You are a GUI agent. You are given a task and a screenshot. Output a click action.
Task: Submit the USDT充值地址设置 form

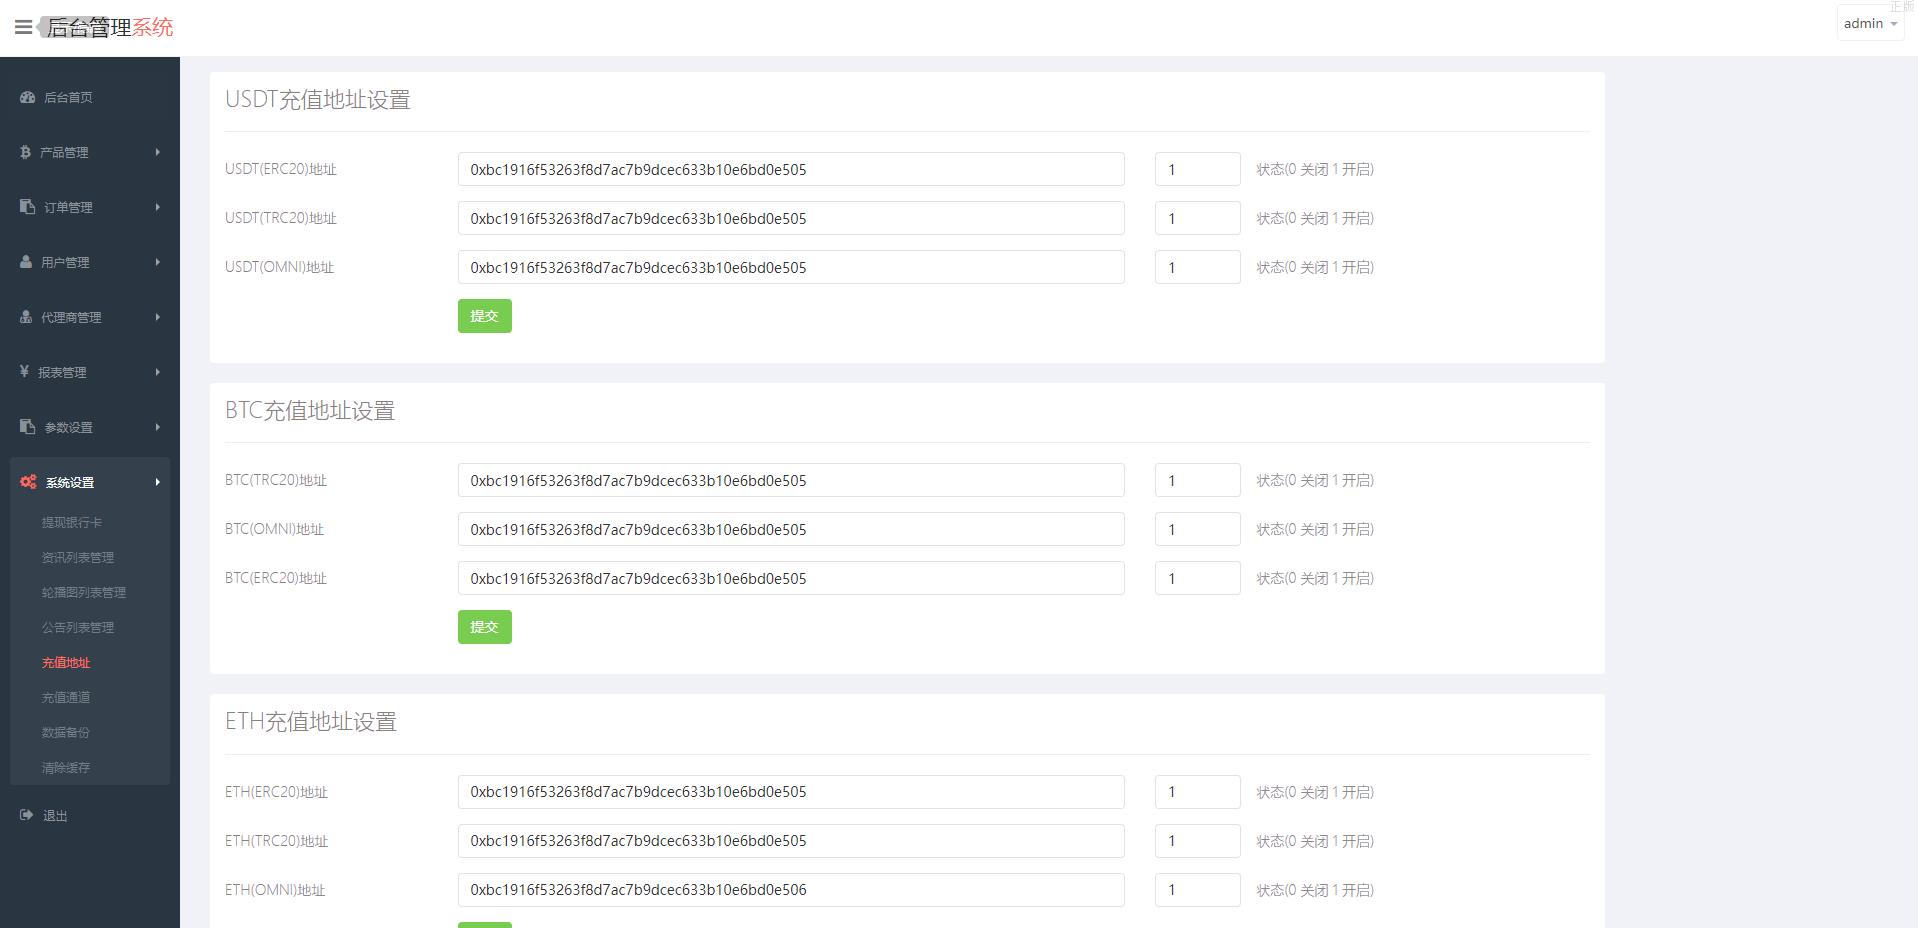(485, 316)
